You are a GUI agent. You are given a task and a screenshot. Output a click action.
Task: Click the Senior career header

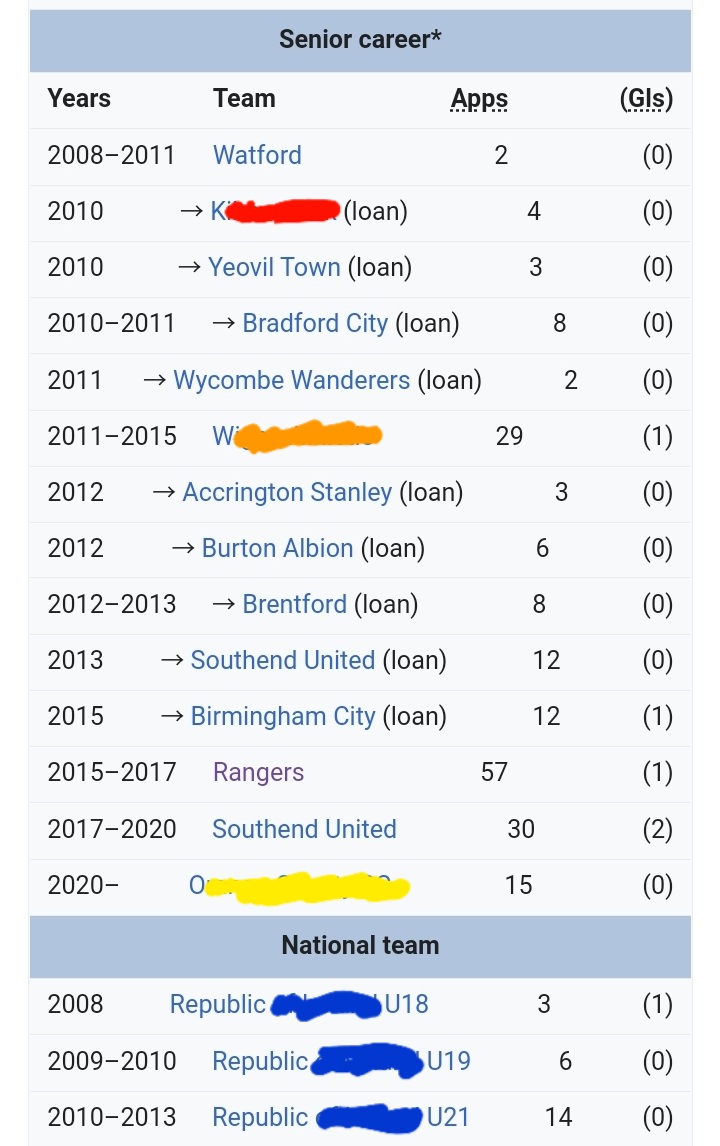[360, 40]
